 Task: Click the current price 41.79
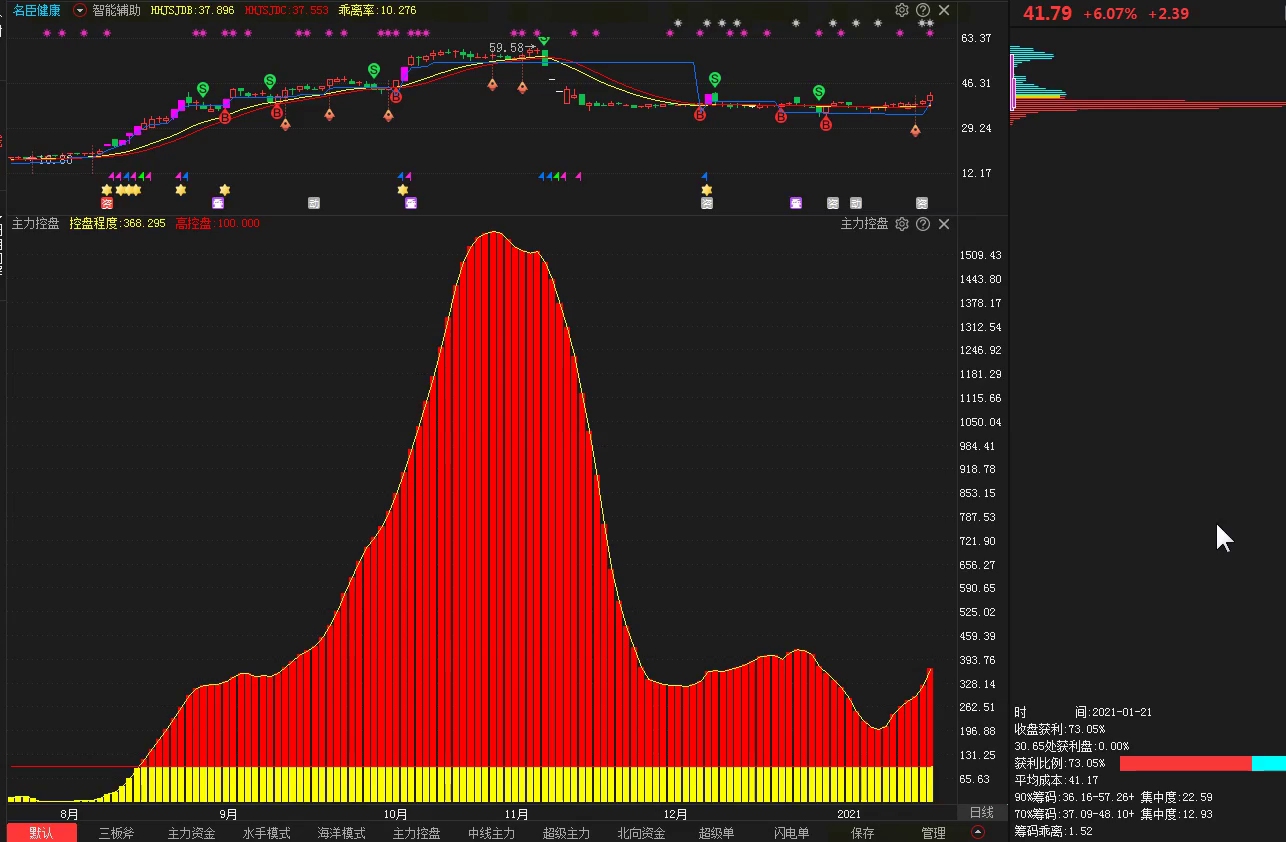[x=1047, y=14]
